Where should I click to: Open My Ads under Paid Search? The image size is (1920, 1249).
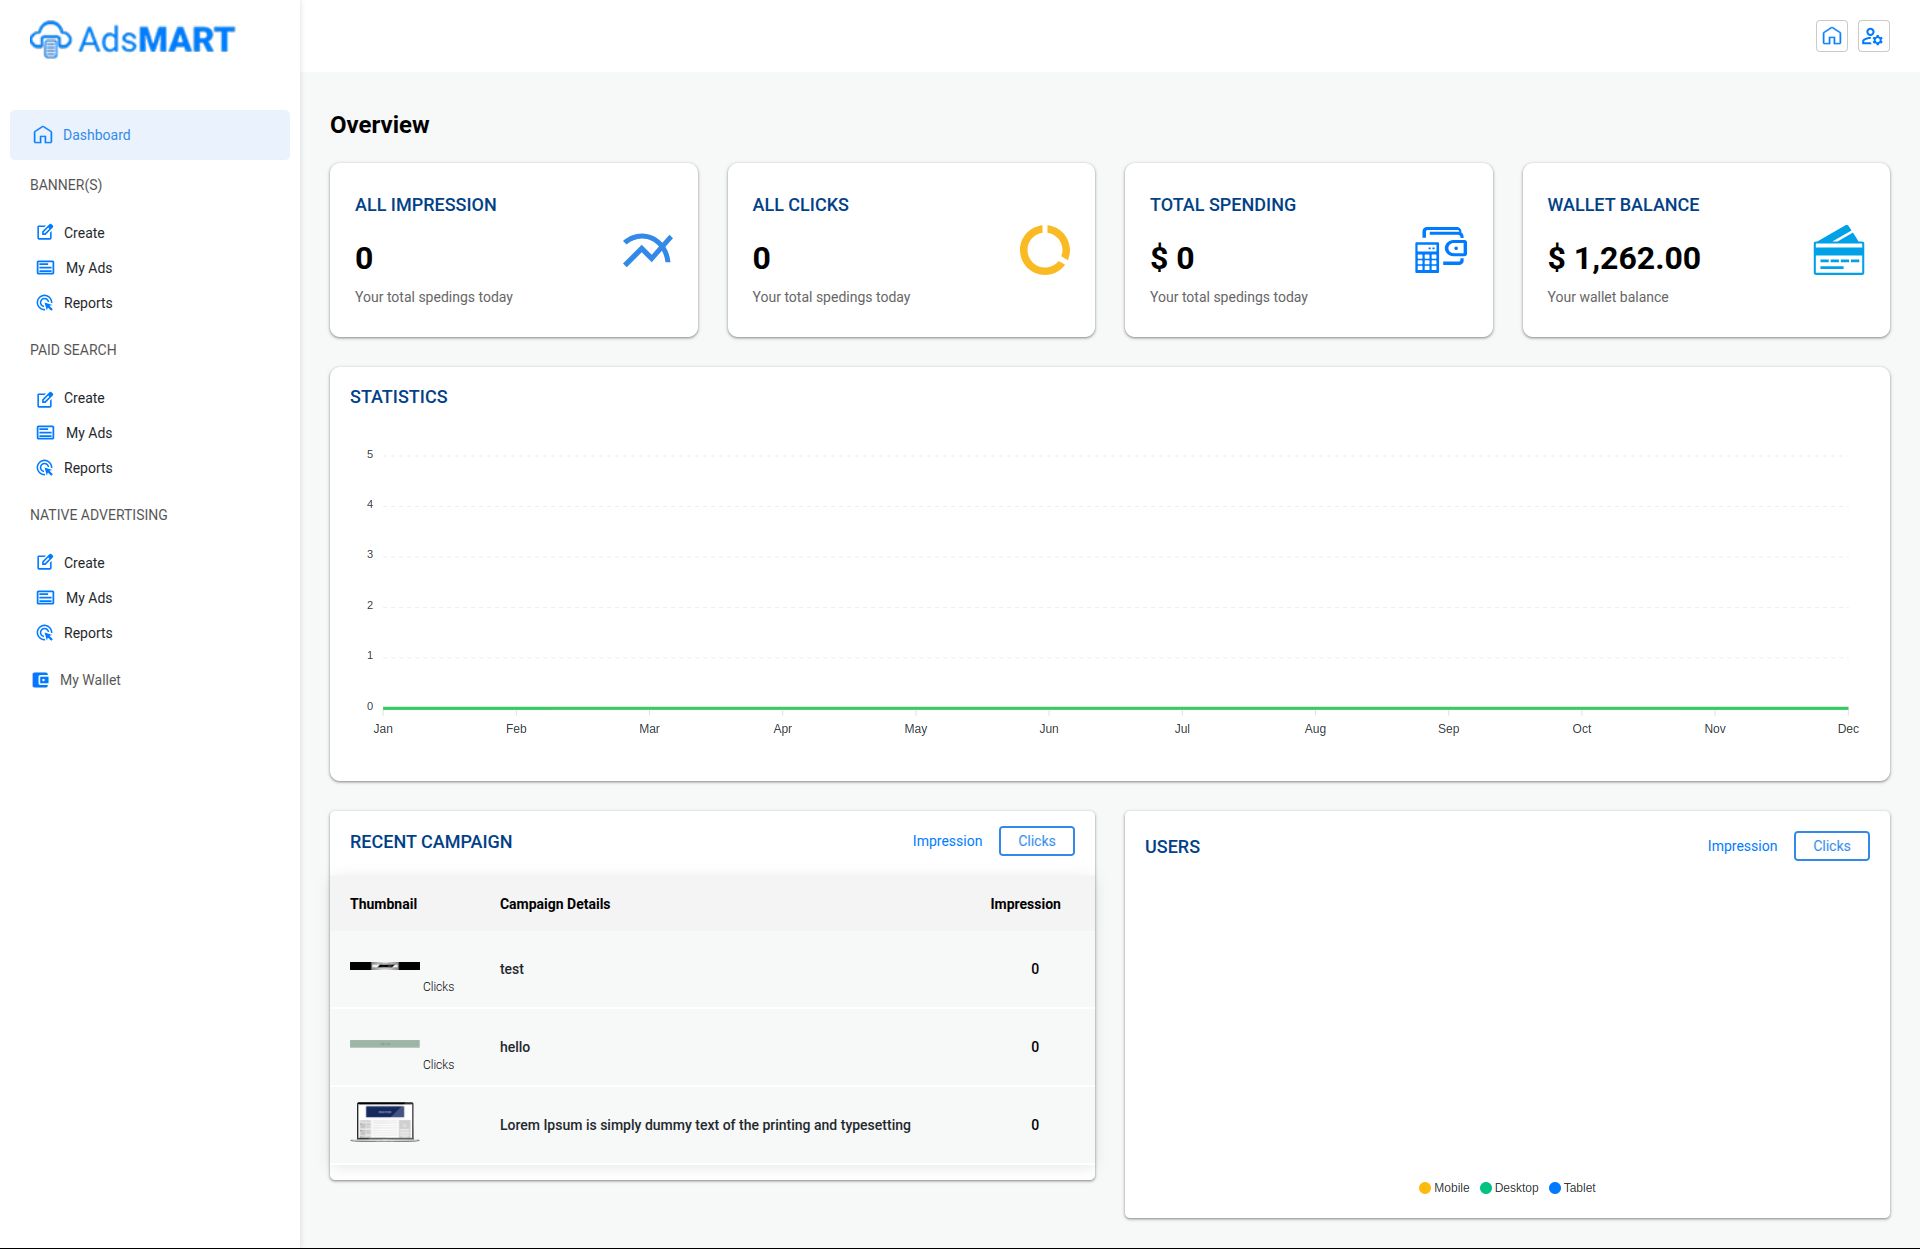[x=88, y=433]
